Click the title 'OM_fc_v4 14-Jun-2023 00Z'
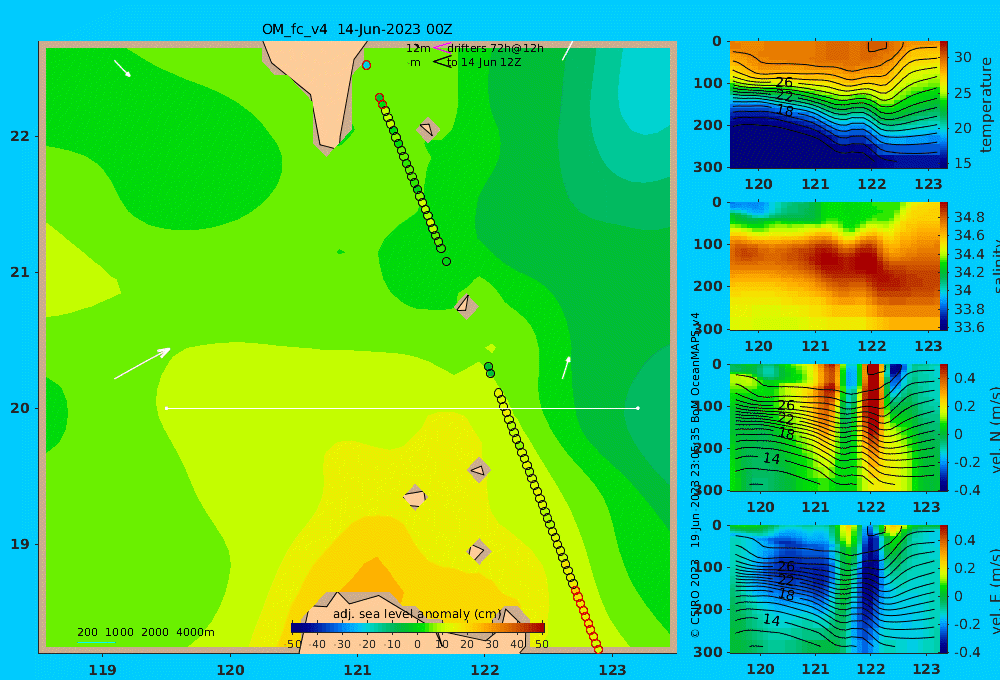 357,29
